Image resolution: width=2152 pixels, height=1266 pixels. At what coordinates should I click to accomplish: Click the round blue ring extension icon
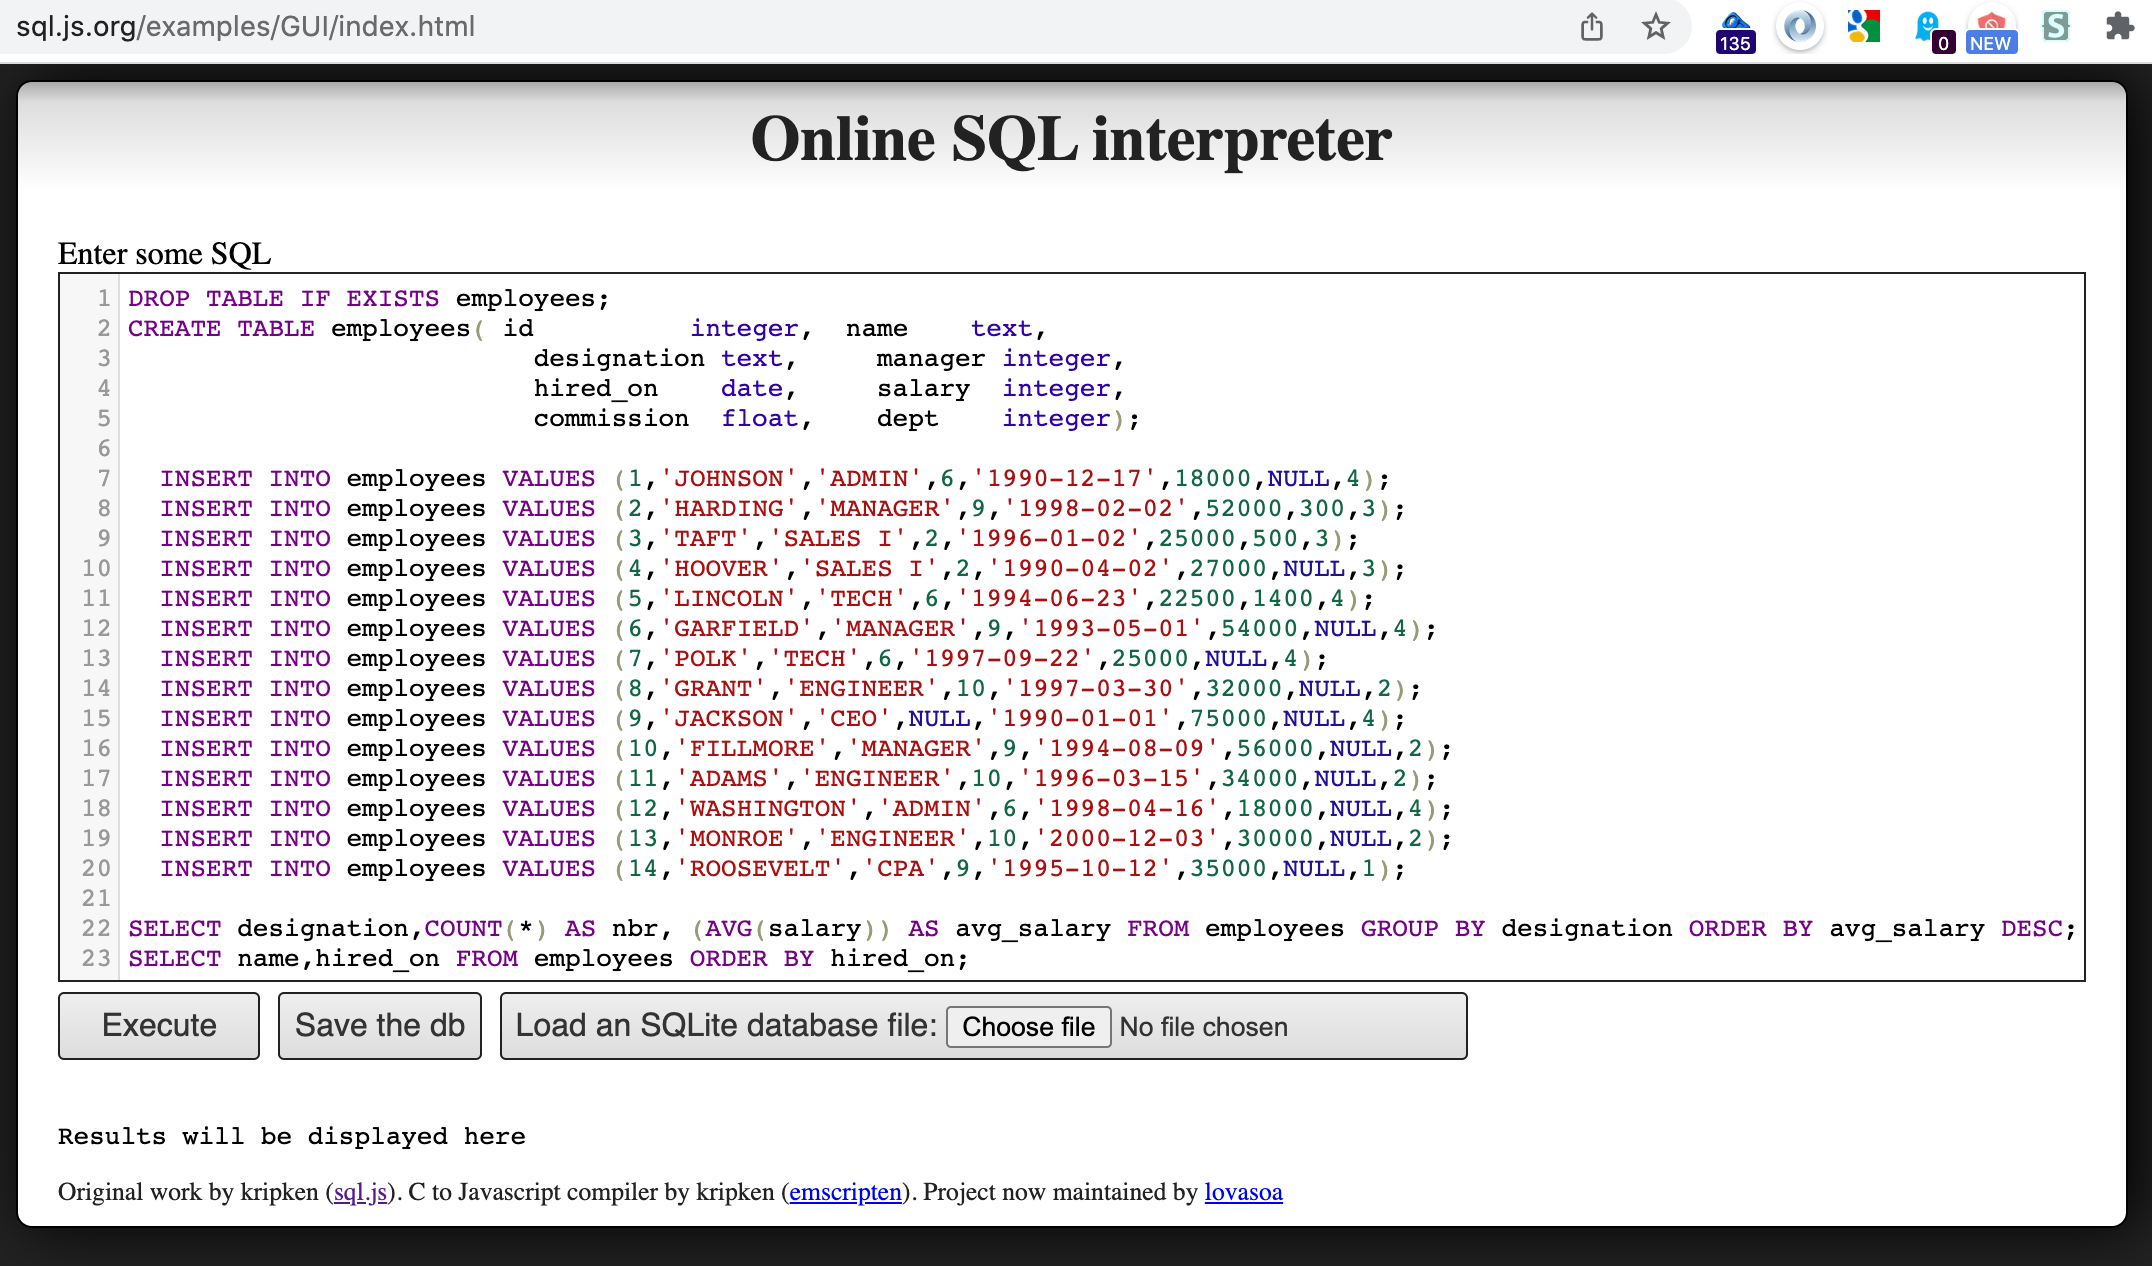pos(1799,27)
